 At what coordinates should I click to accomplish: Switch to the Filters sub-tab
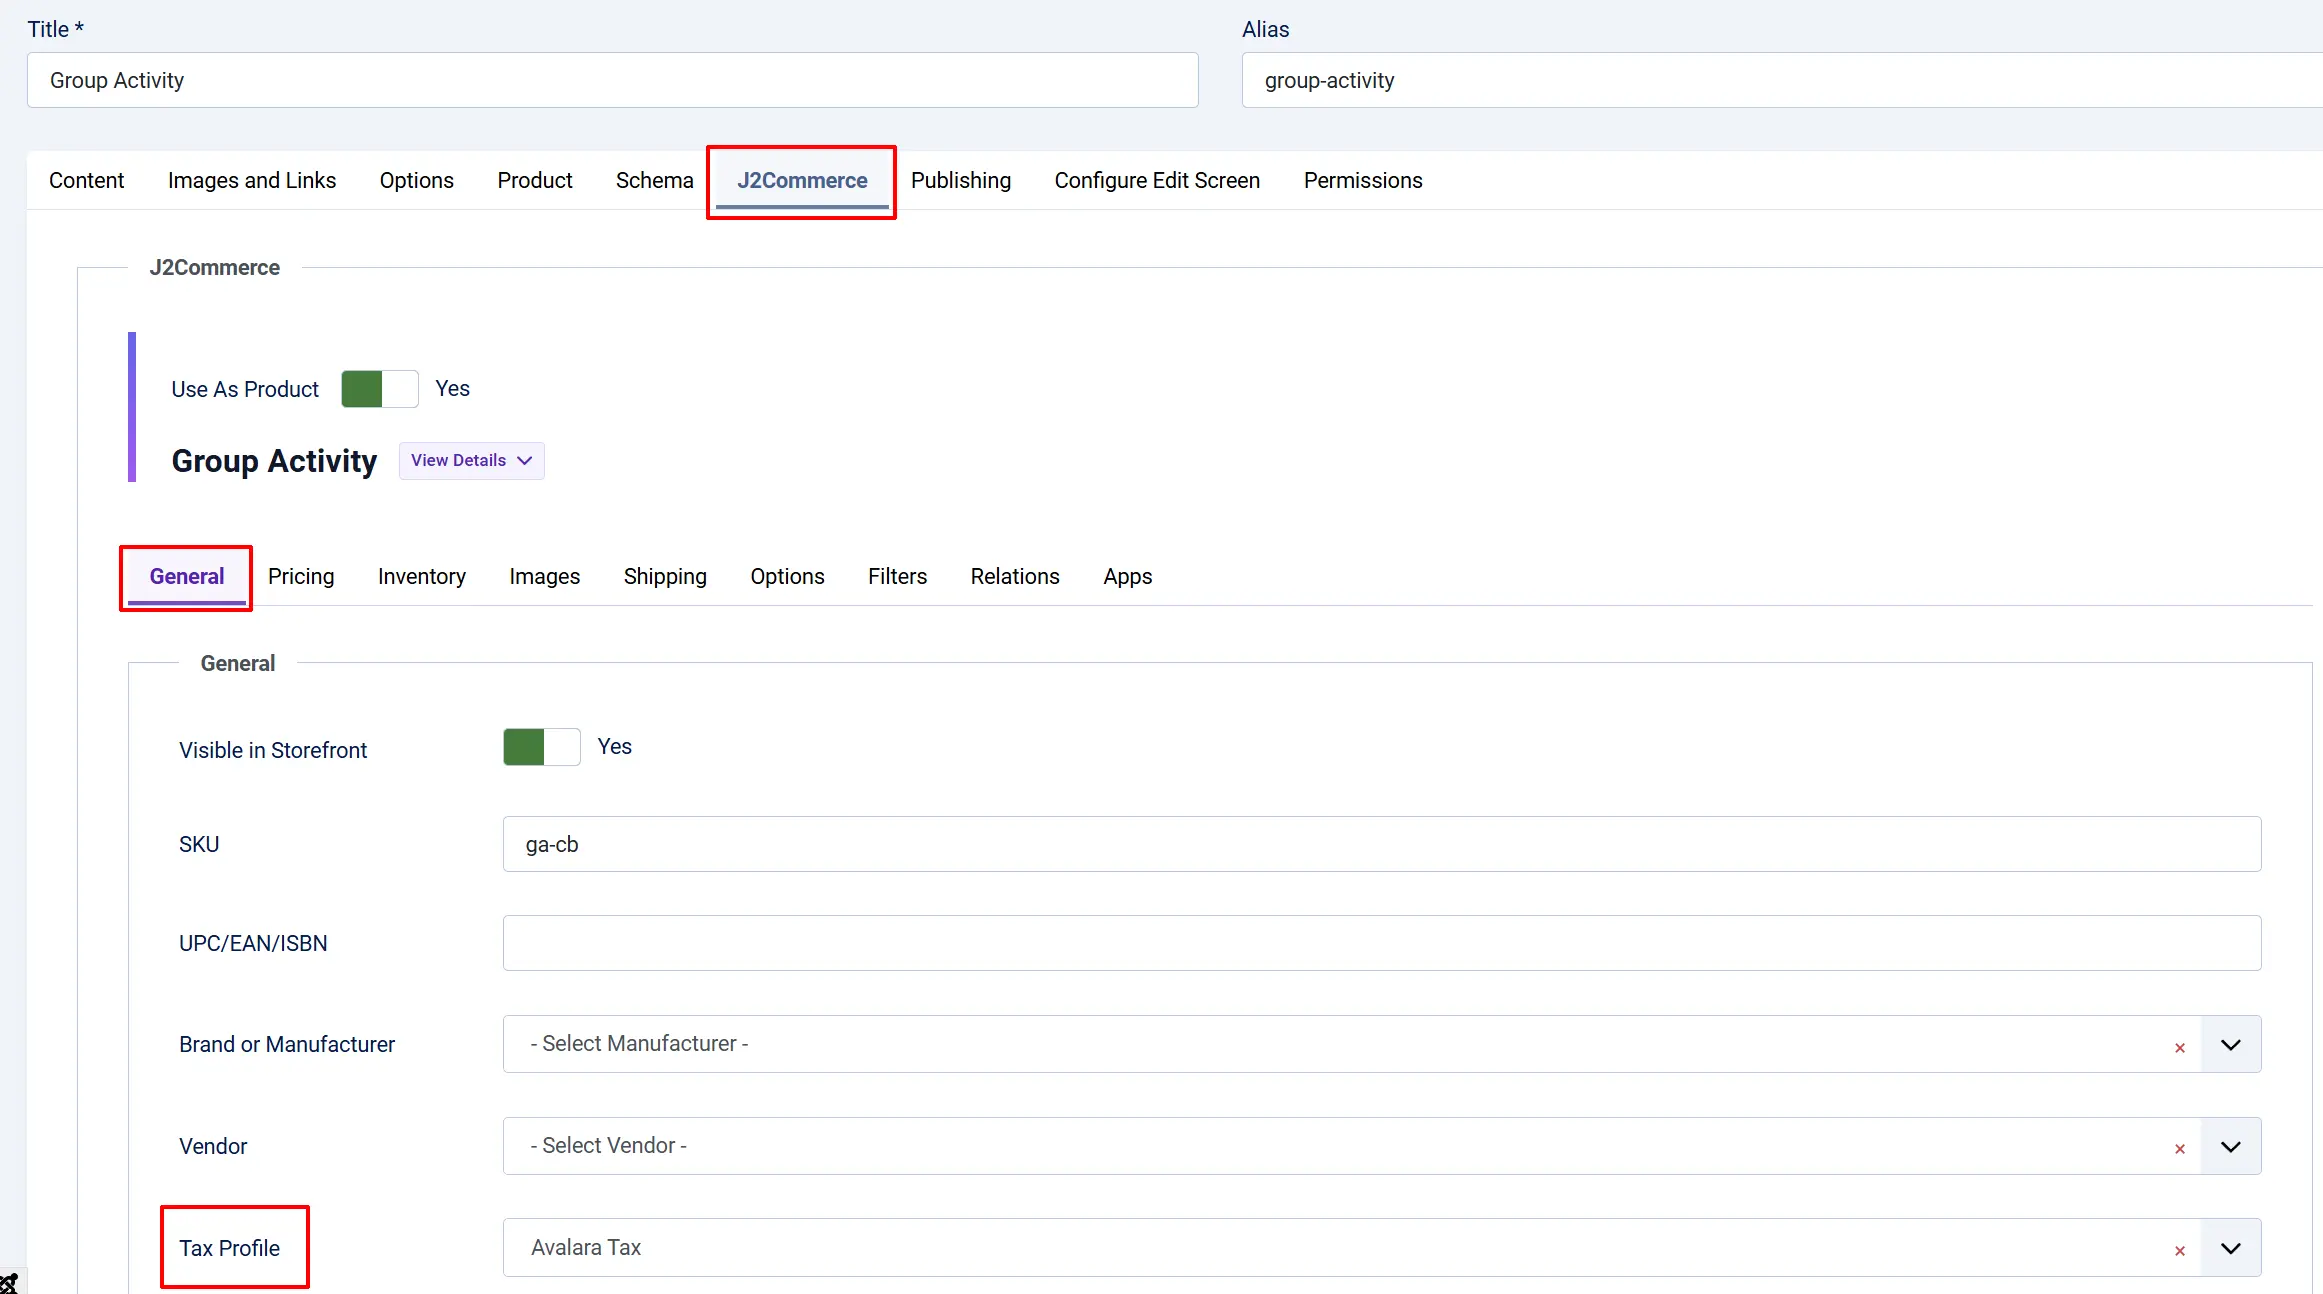[x=897, y=577]
